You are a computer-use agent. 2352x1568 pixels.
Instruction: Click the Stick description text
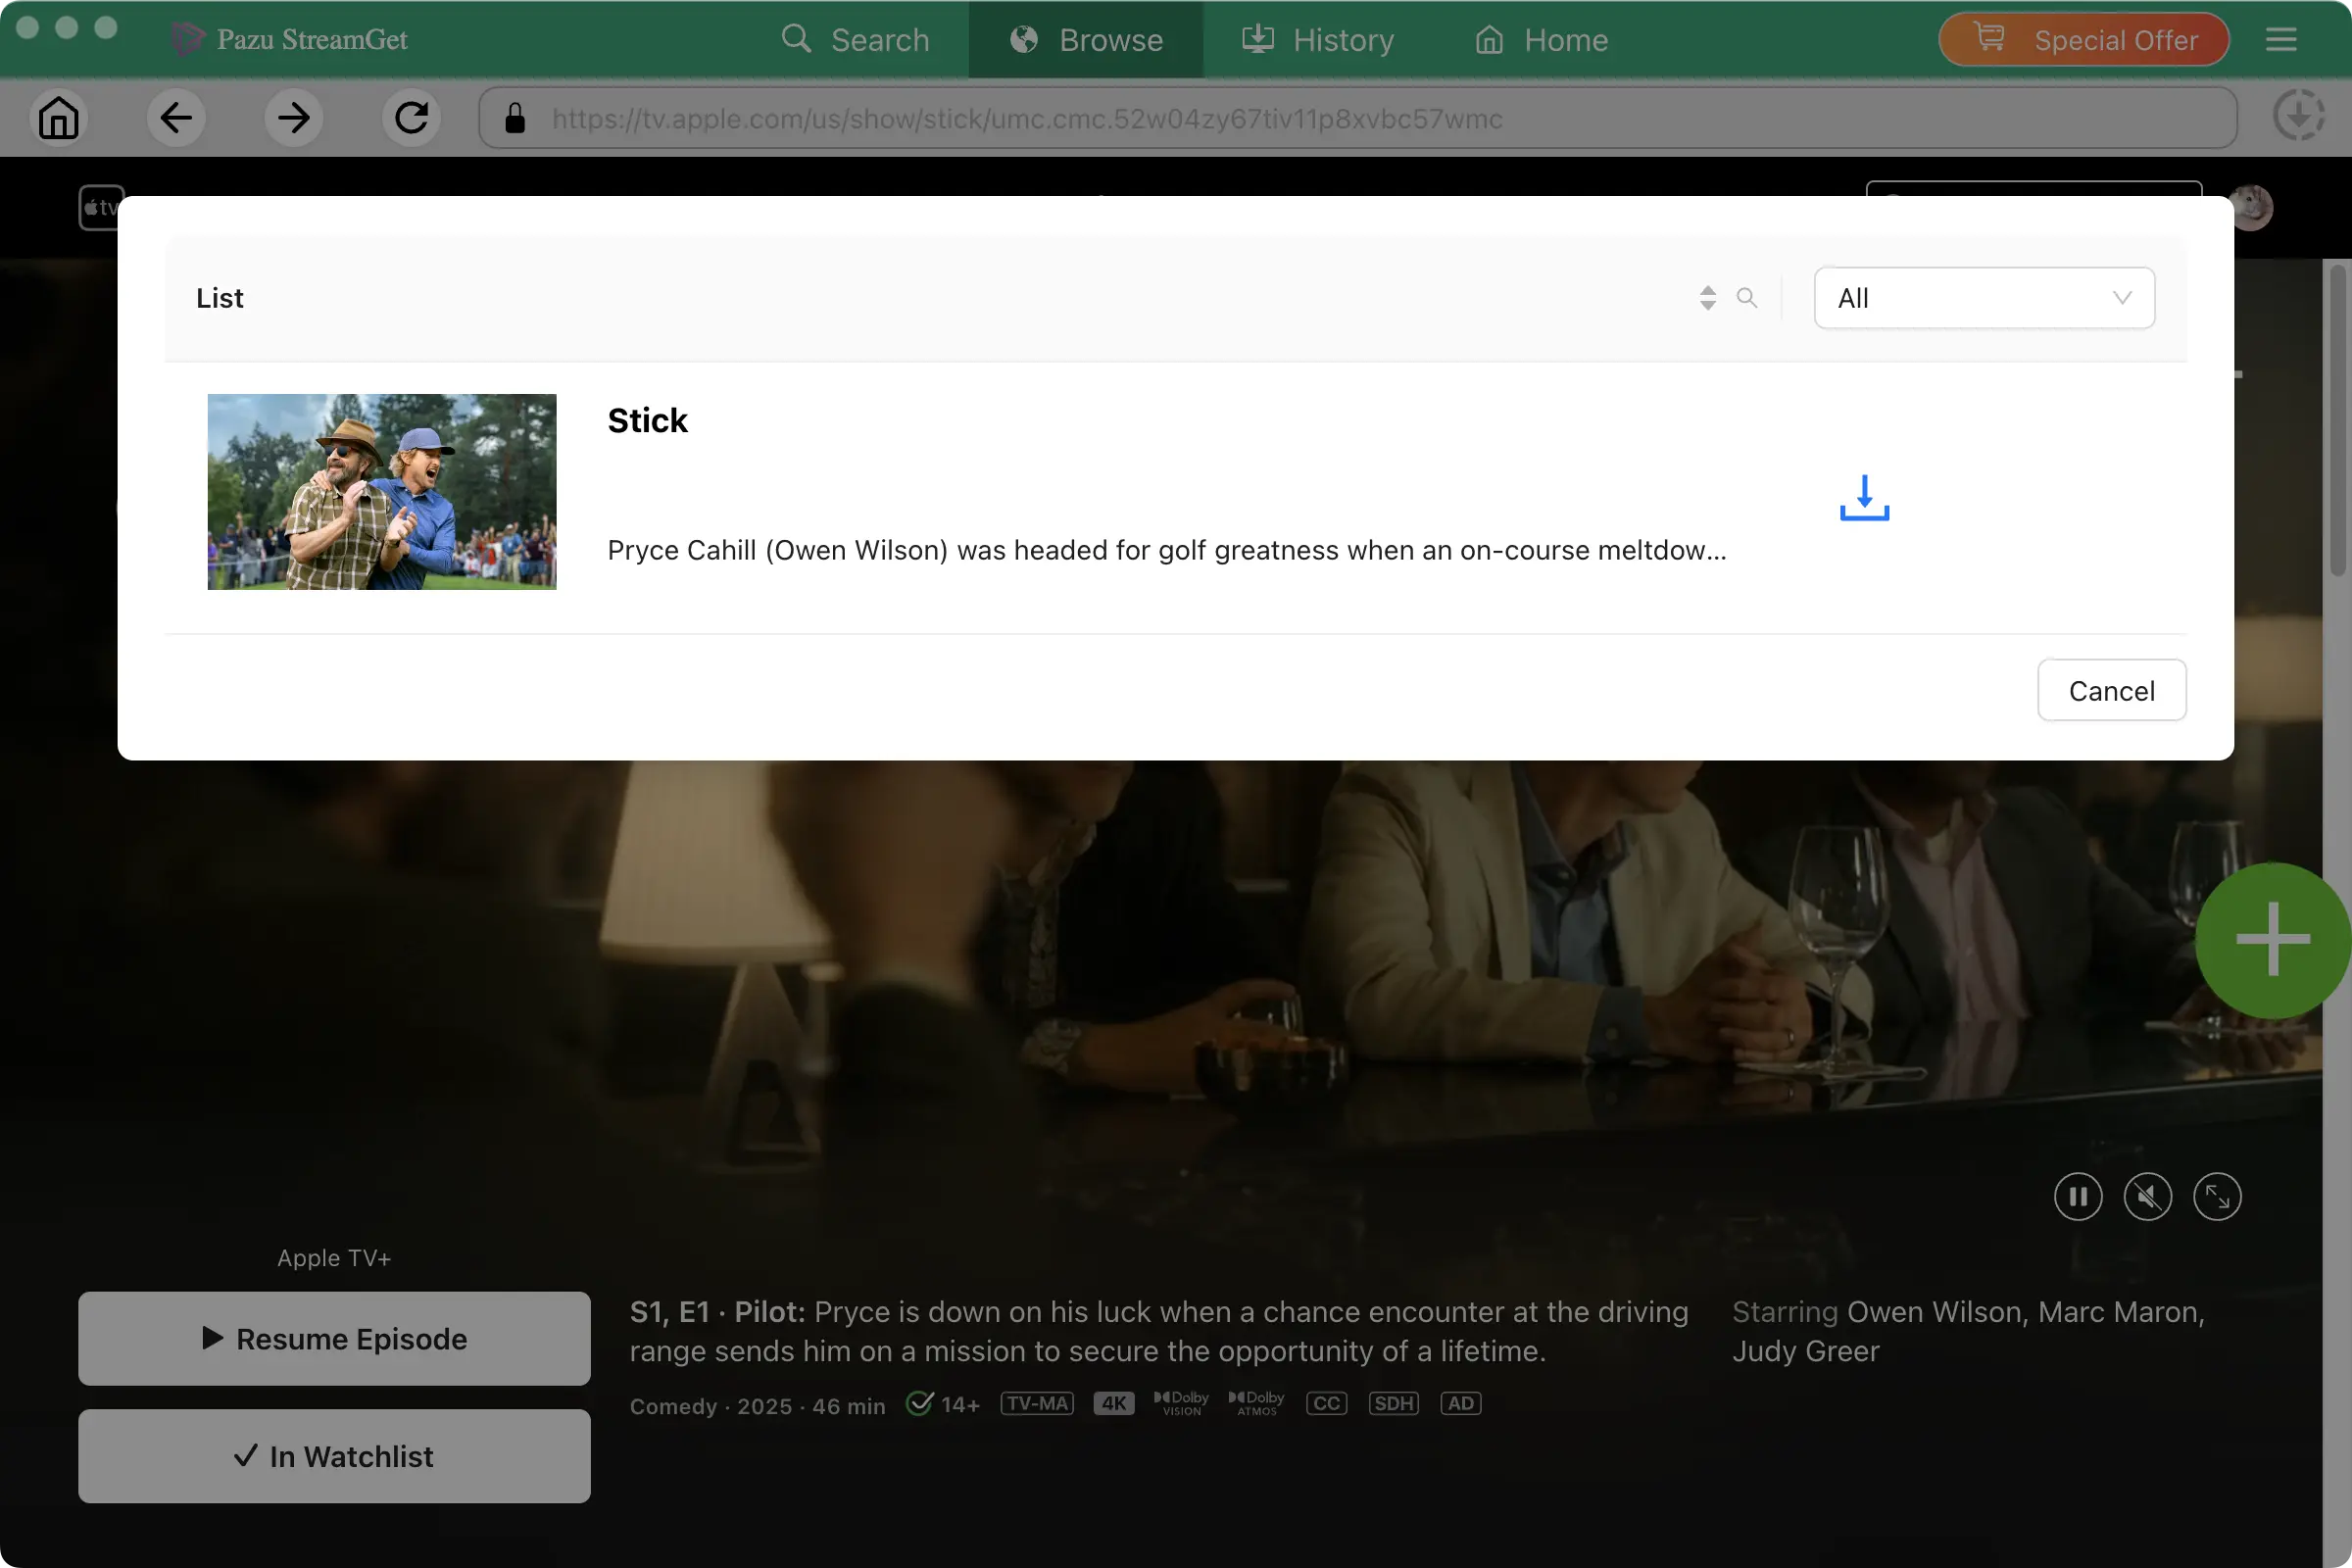point(1167,550)
